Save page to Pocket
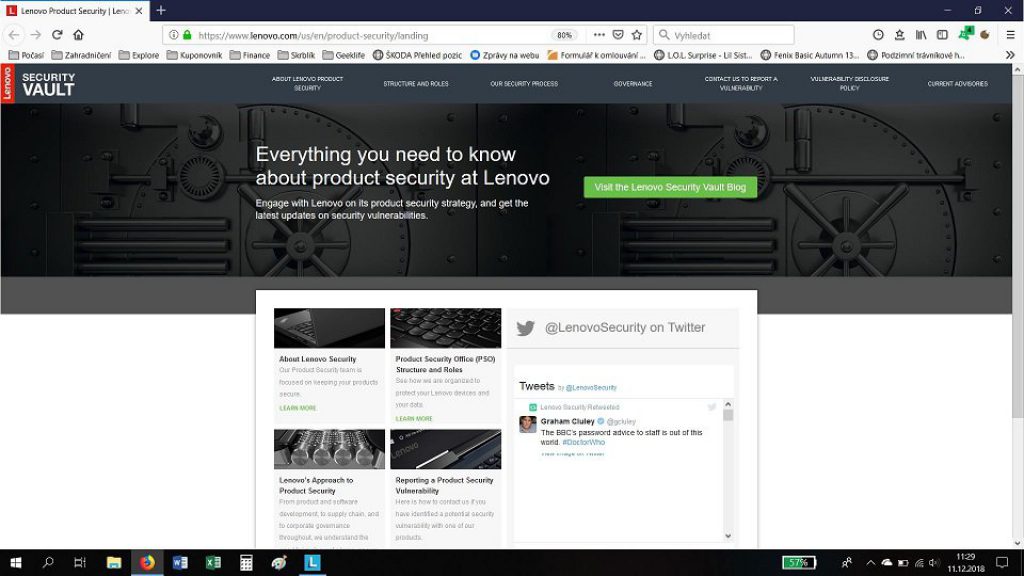1024x576 pixels. pos(618,35)
